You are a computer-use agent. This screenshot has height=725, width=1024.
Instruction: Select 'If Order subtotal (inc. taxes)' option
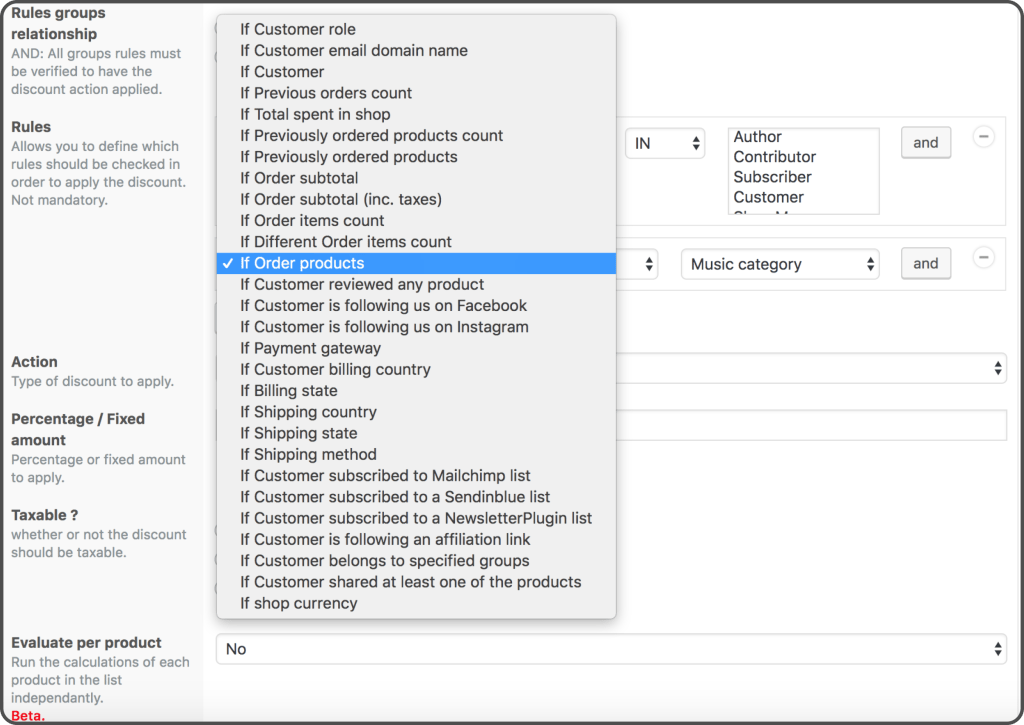point(341,199)
